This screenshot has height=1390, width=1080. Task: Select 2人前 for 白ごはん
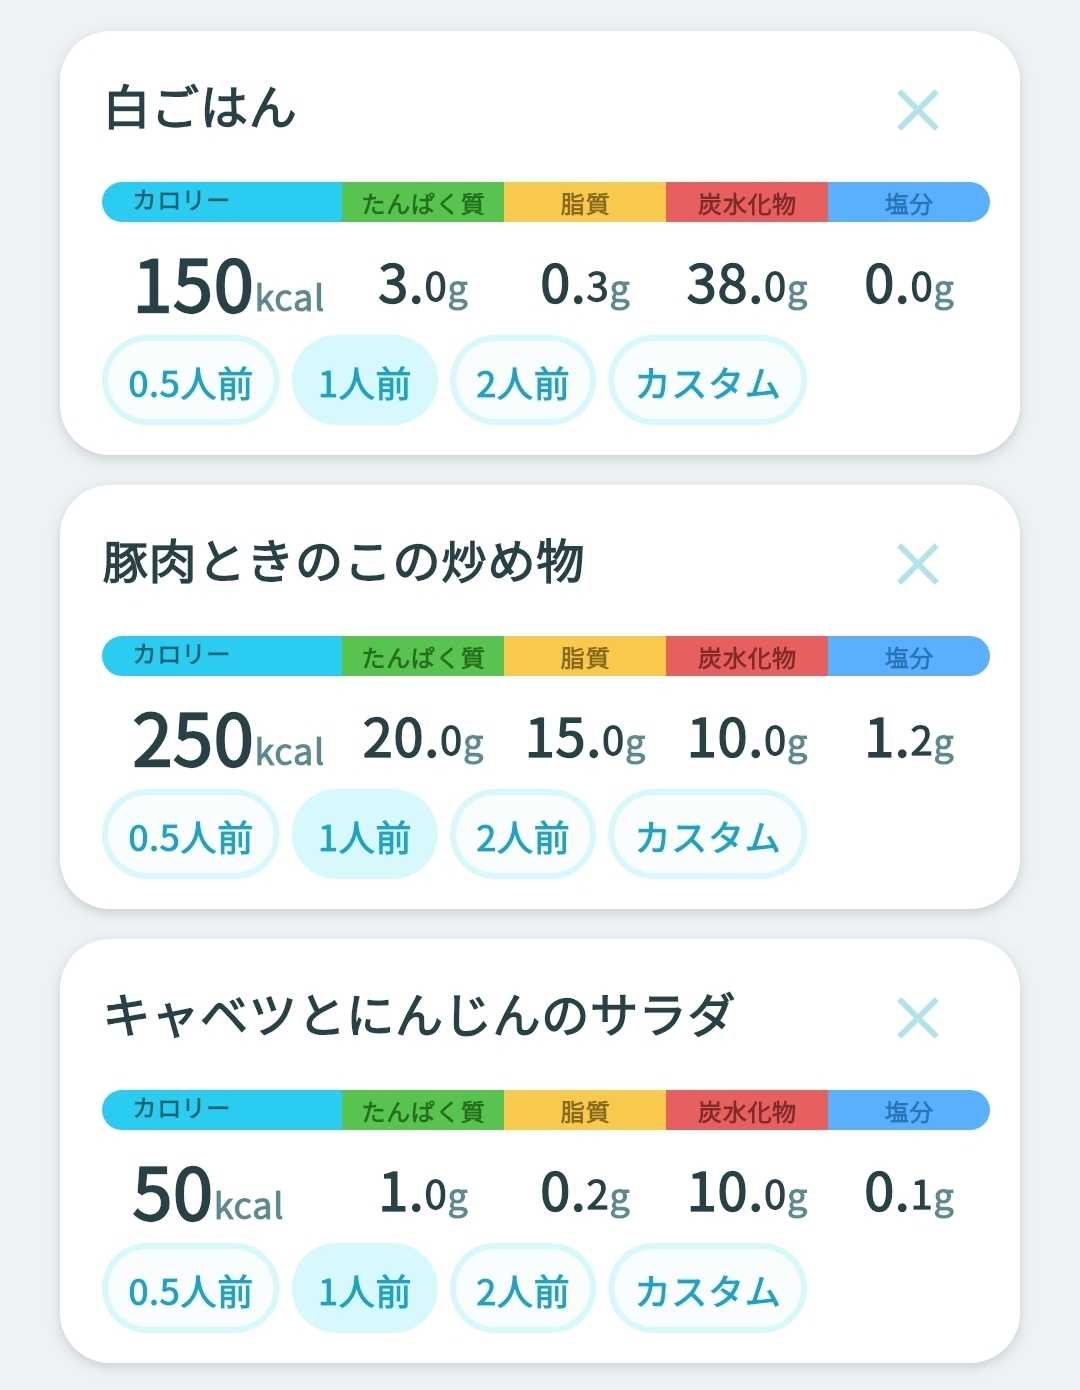[522, 381]
